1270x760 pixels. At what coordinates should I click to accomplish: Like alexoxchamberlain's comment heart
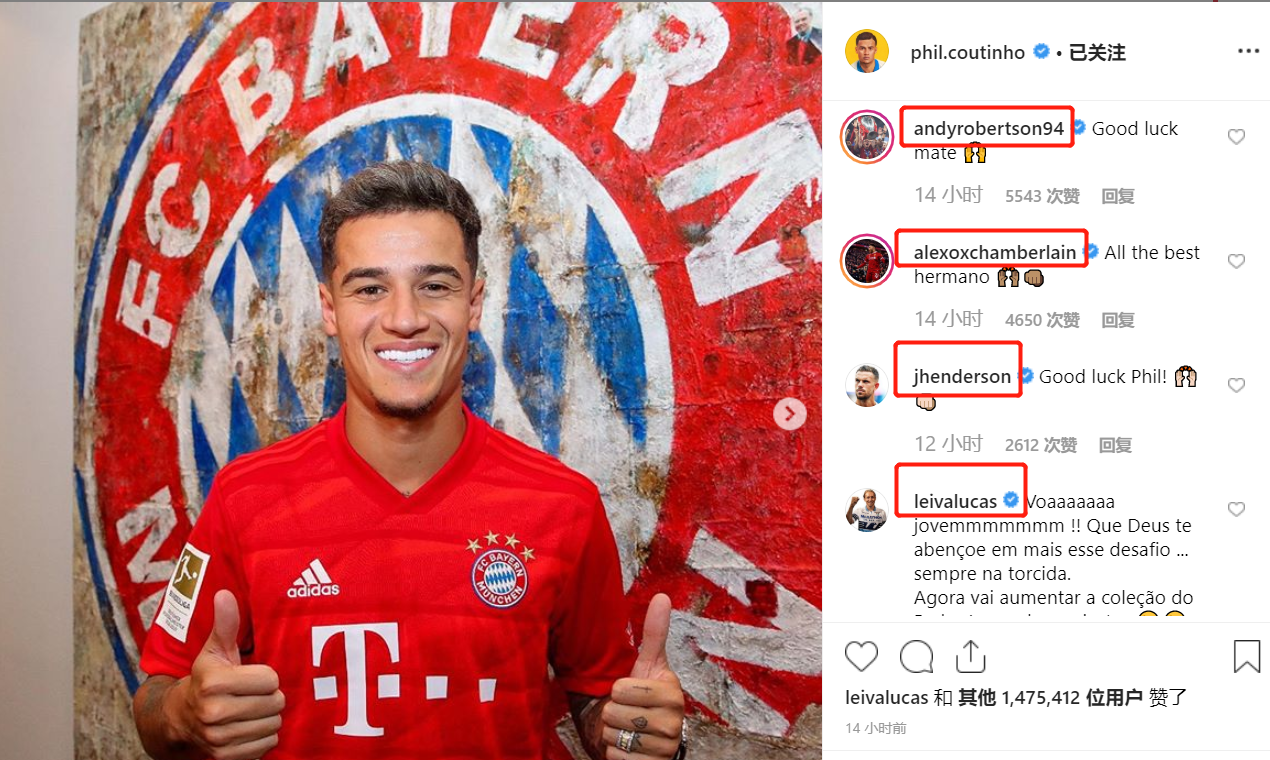click(x=1236, y=261)
